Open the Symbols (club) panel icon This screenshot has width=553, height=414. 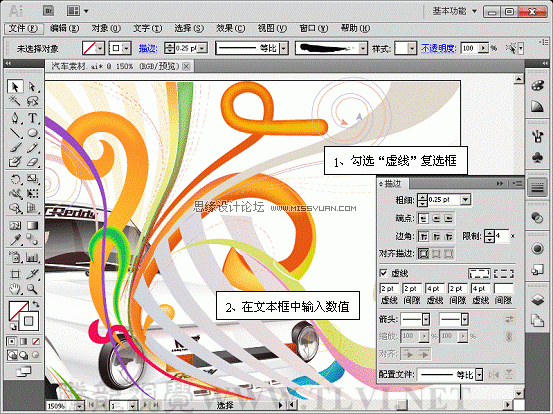point(537,157)
